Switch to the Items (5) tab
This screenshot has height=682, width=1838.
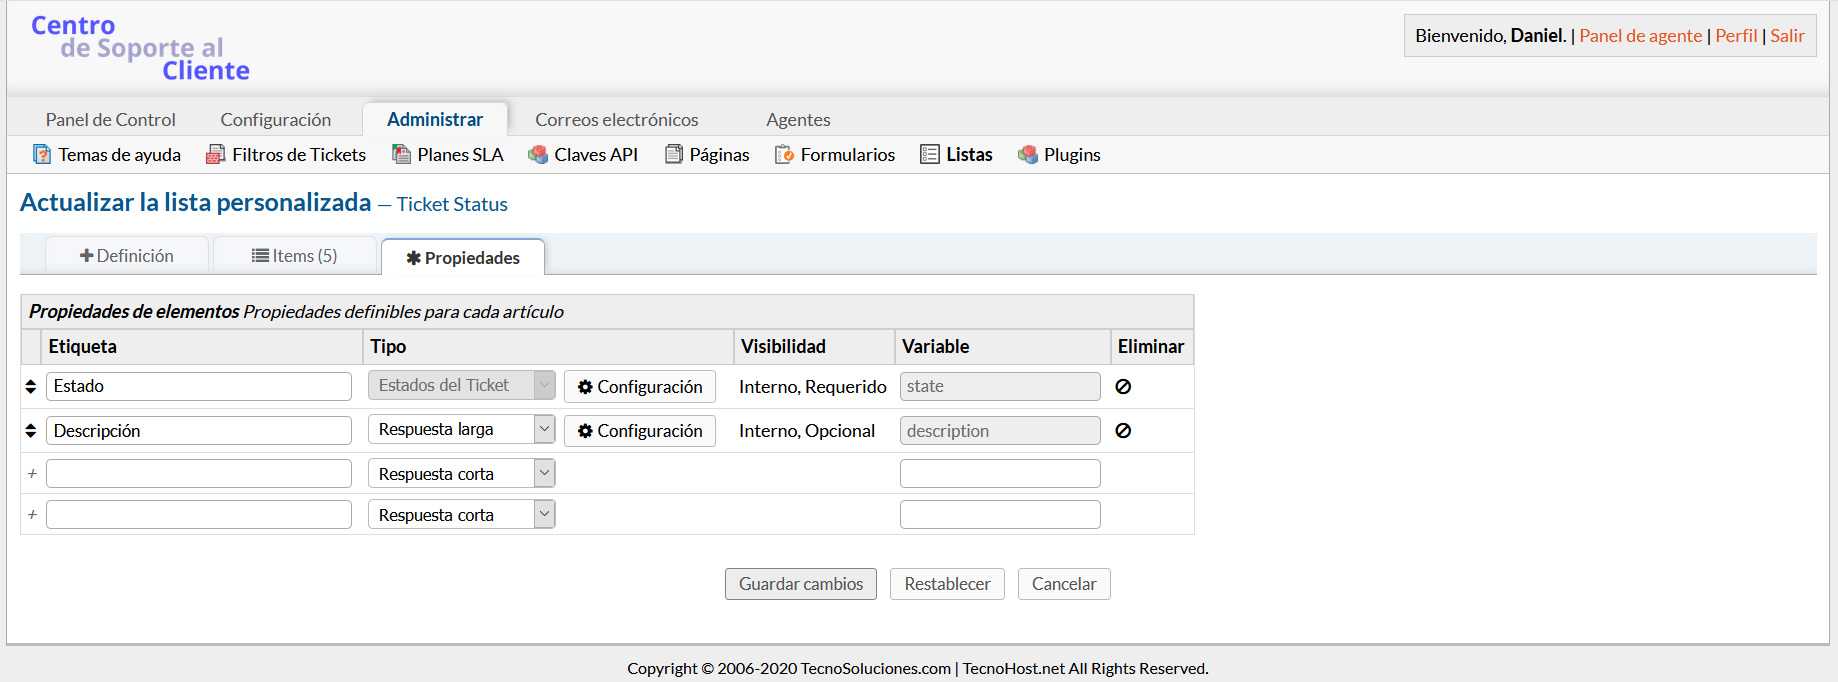click(294, 256)
